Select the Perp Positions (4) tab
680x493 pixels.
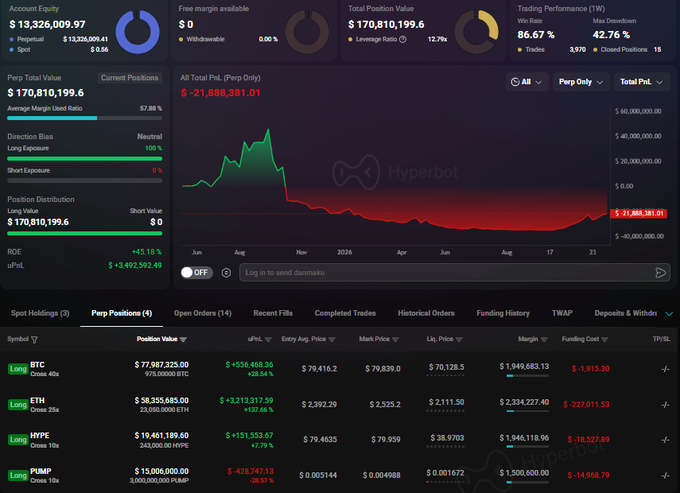click(121, 313)
